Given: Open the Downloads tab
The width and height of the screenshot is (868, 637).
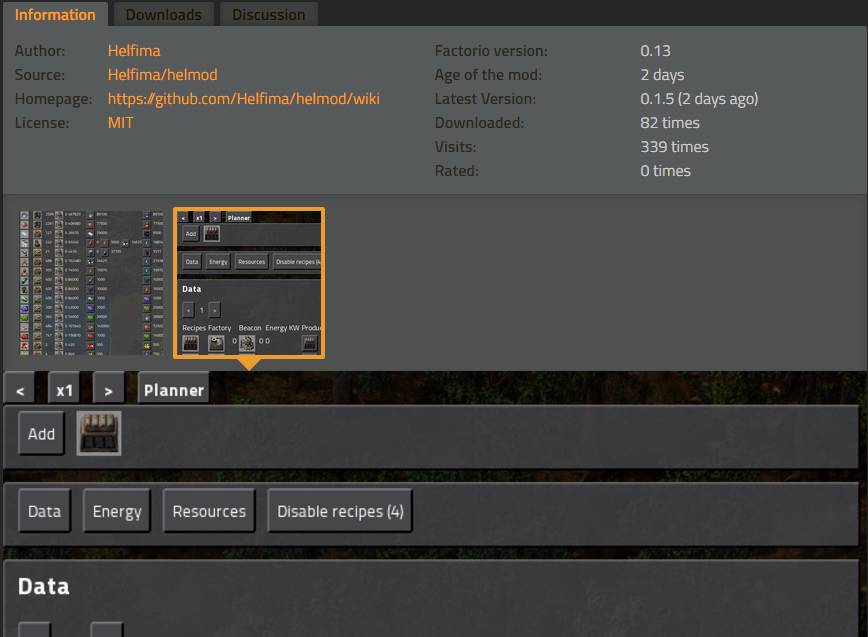Looking at the screenshot, I should click(163, 14).
